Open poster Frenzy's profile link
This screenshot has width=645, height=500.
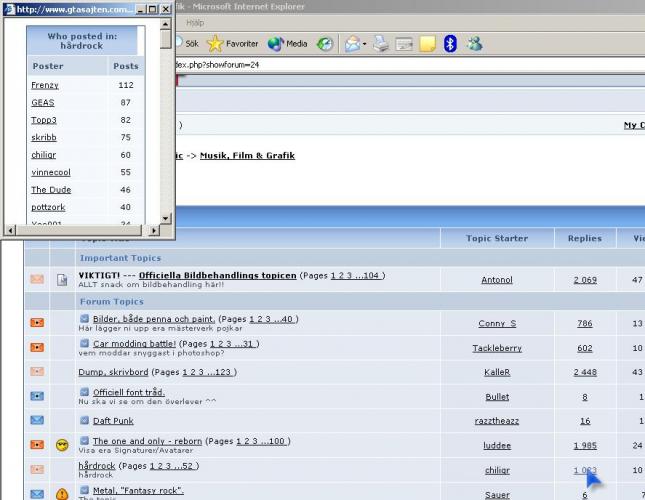pos(45,86)
